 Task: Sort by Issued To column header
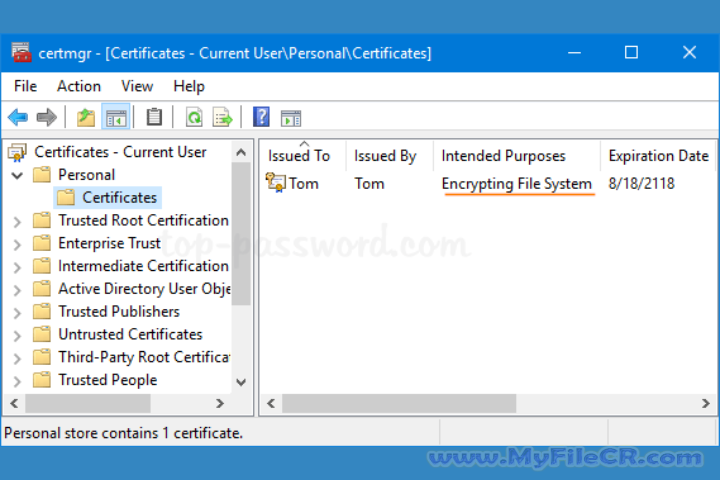(299, 156)
